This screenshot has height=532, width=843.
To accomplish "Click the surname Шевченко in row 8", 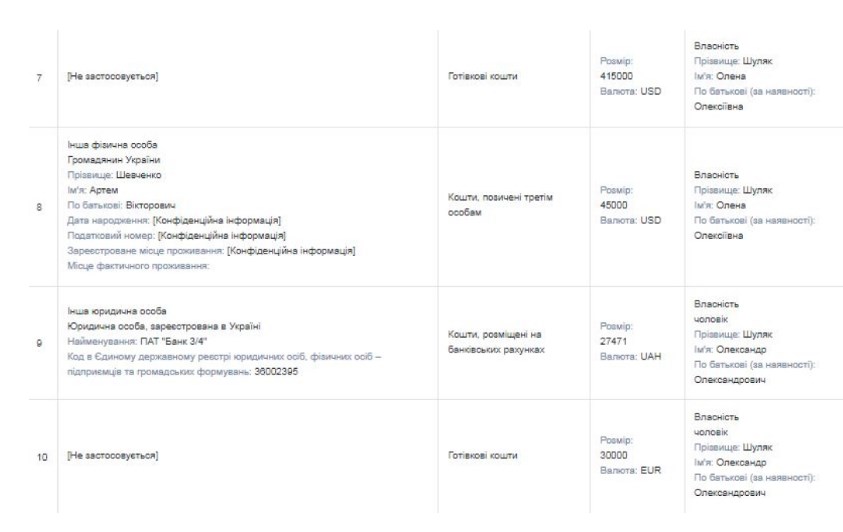I will point(147,174).
